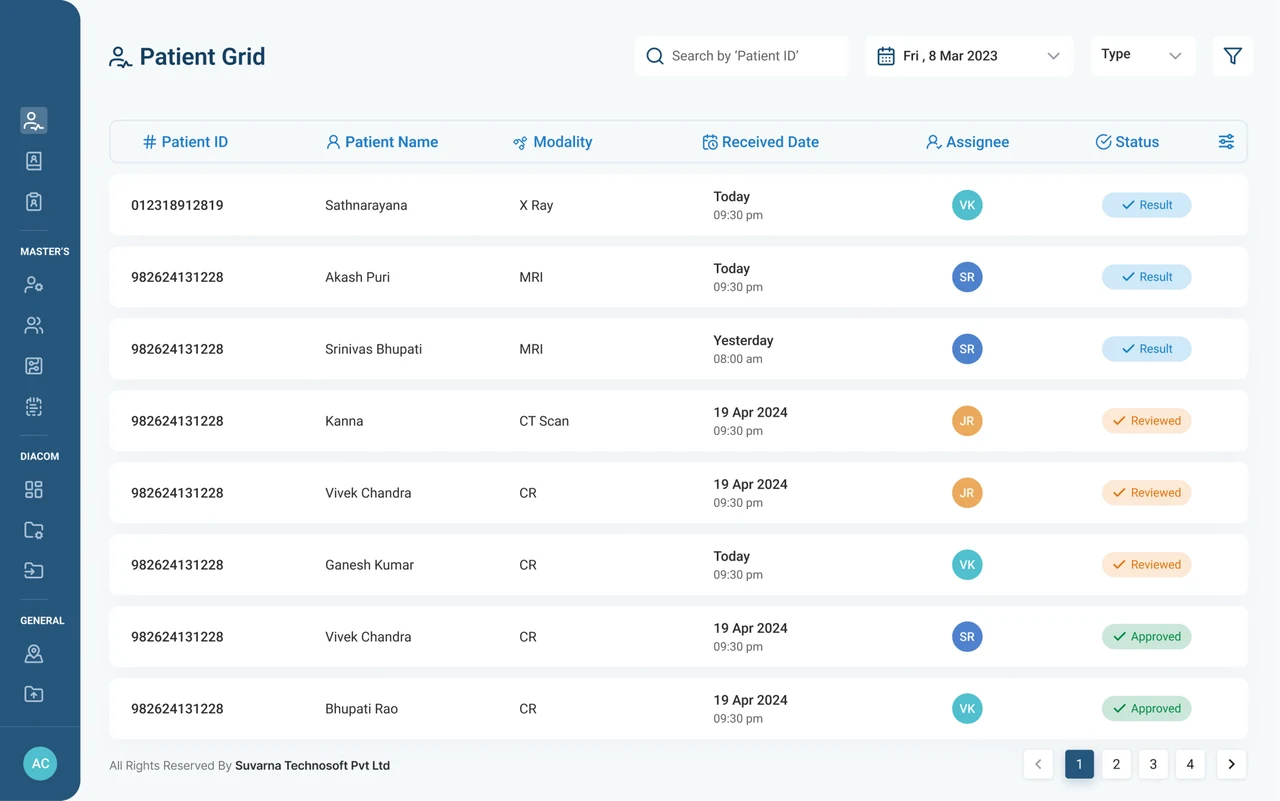Open the filter funnel icon
This screenshot has width=1280, height=801.
[1232, 56]
